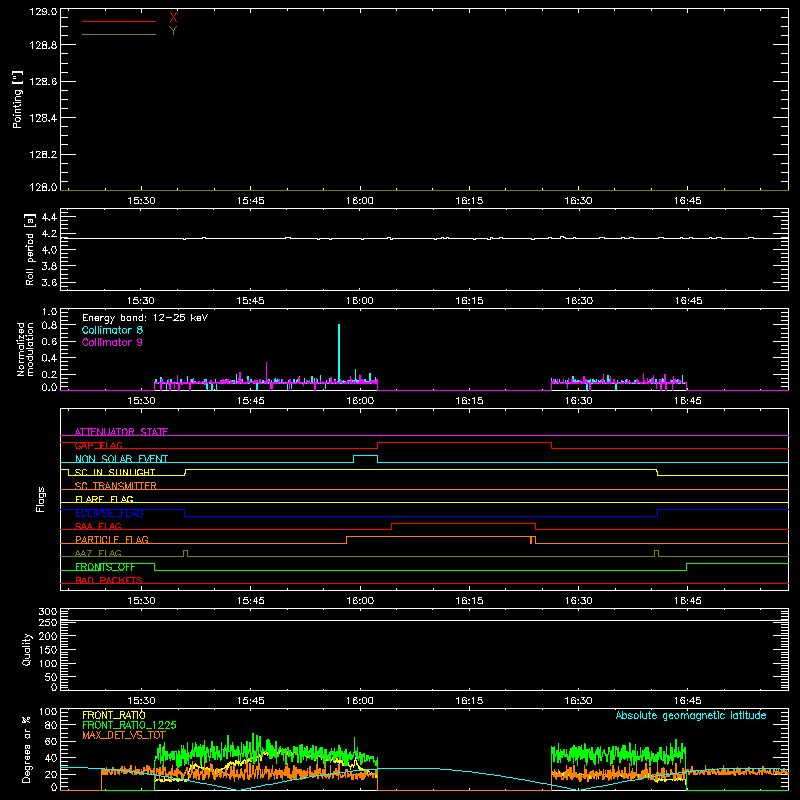Click the 4.4 roll period tick label
Viewport: 800px width, 800px height.
click(x=48, y=217)
